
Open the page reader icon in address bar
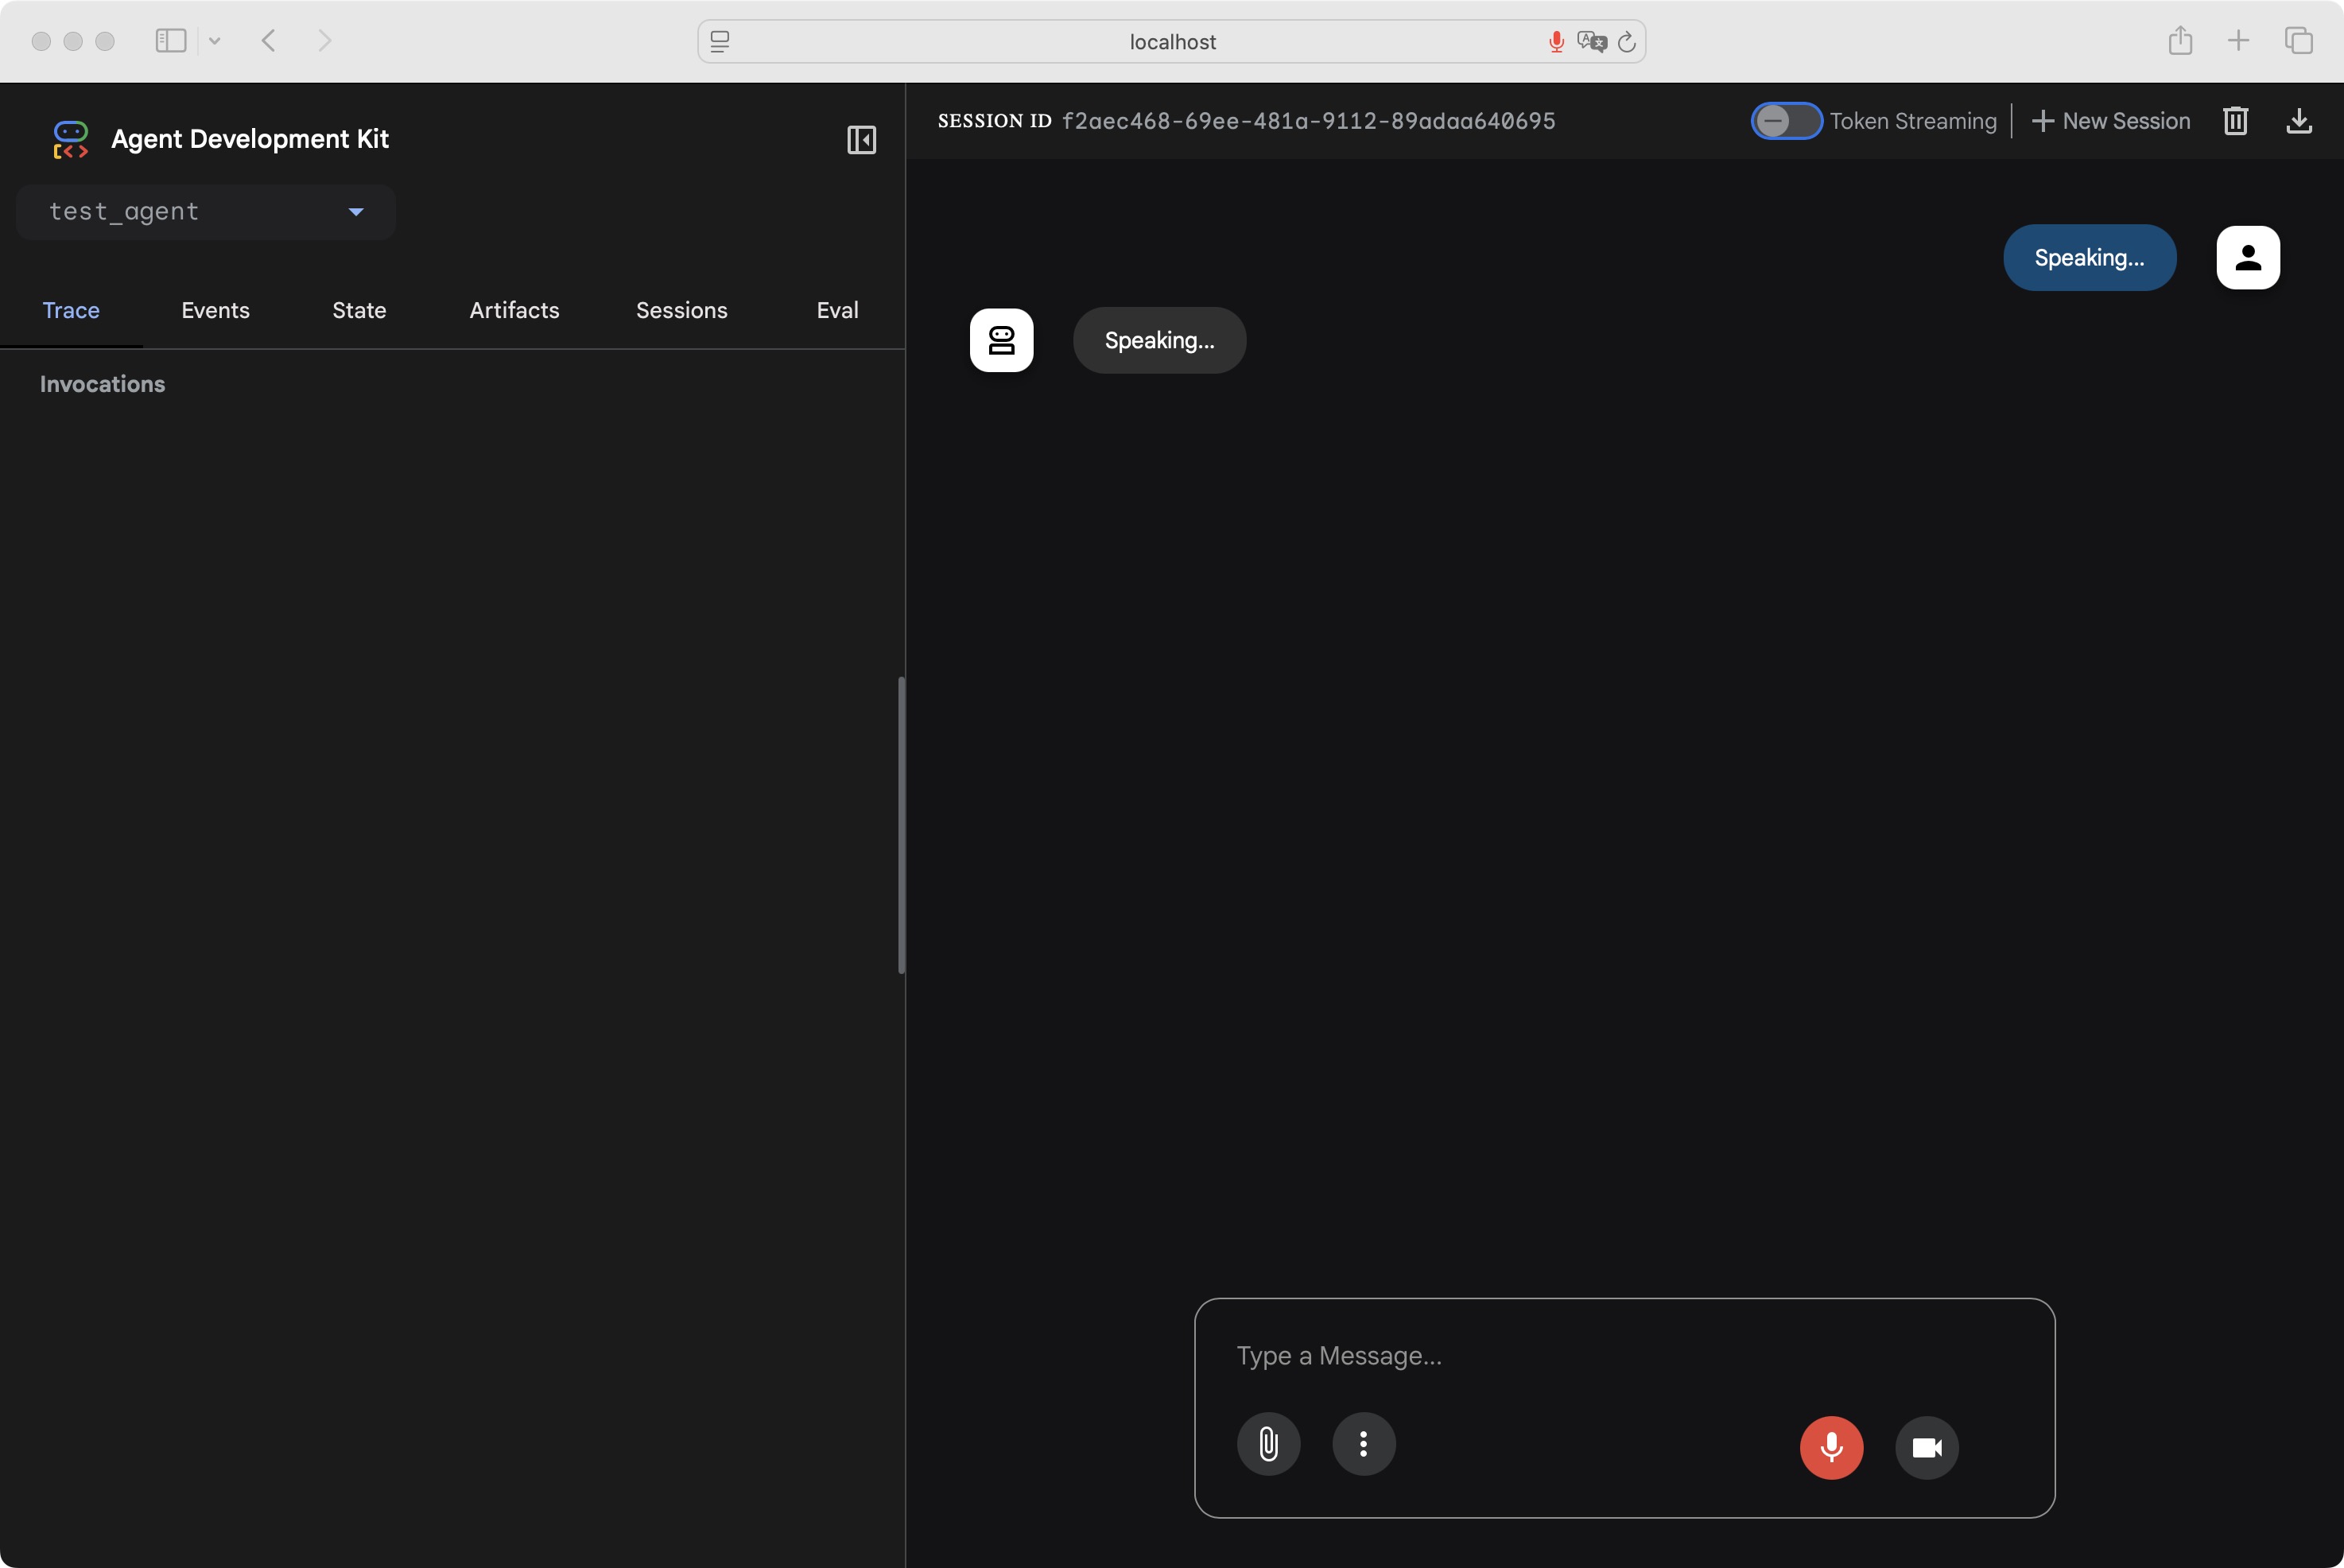click(720, 41)
